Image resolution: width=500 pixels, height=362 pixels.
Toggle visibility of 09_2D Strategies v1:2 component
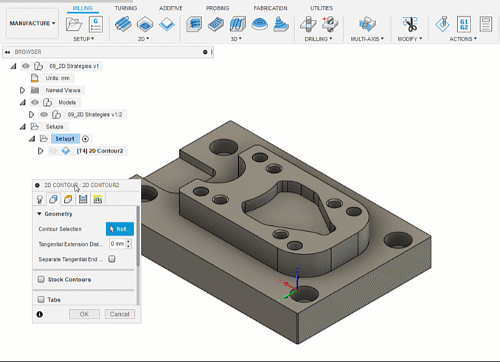(44, 114)
